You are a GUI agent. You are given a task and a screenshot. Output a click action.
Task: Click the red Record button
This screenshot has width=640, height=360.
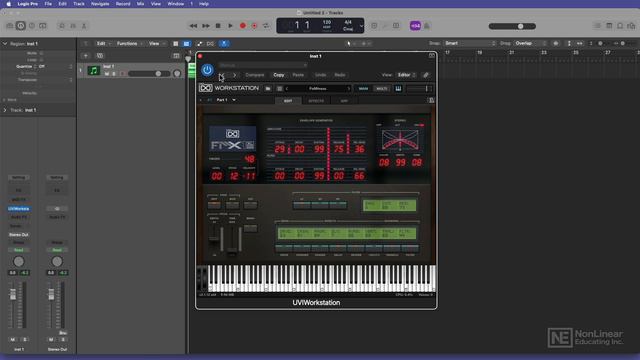coord(243,26)
